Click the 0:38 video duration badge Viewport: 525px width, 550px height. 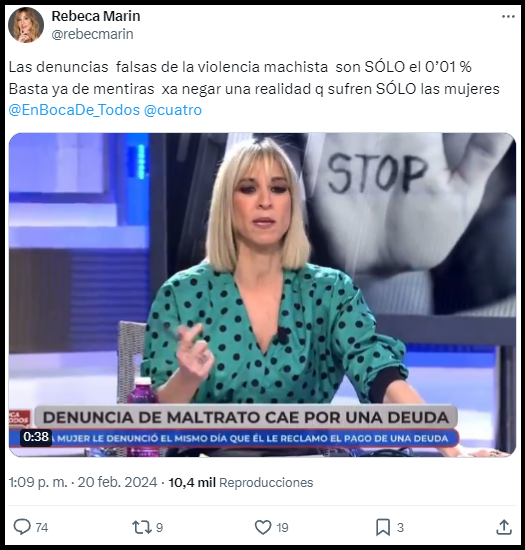click(36, 437)
